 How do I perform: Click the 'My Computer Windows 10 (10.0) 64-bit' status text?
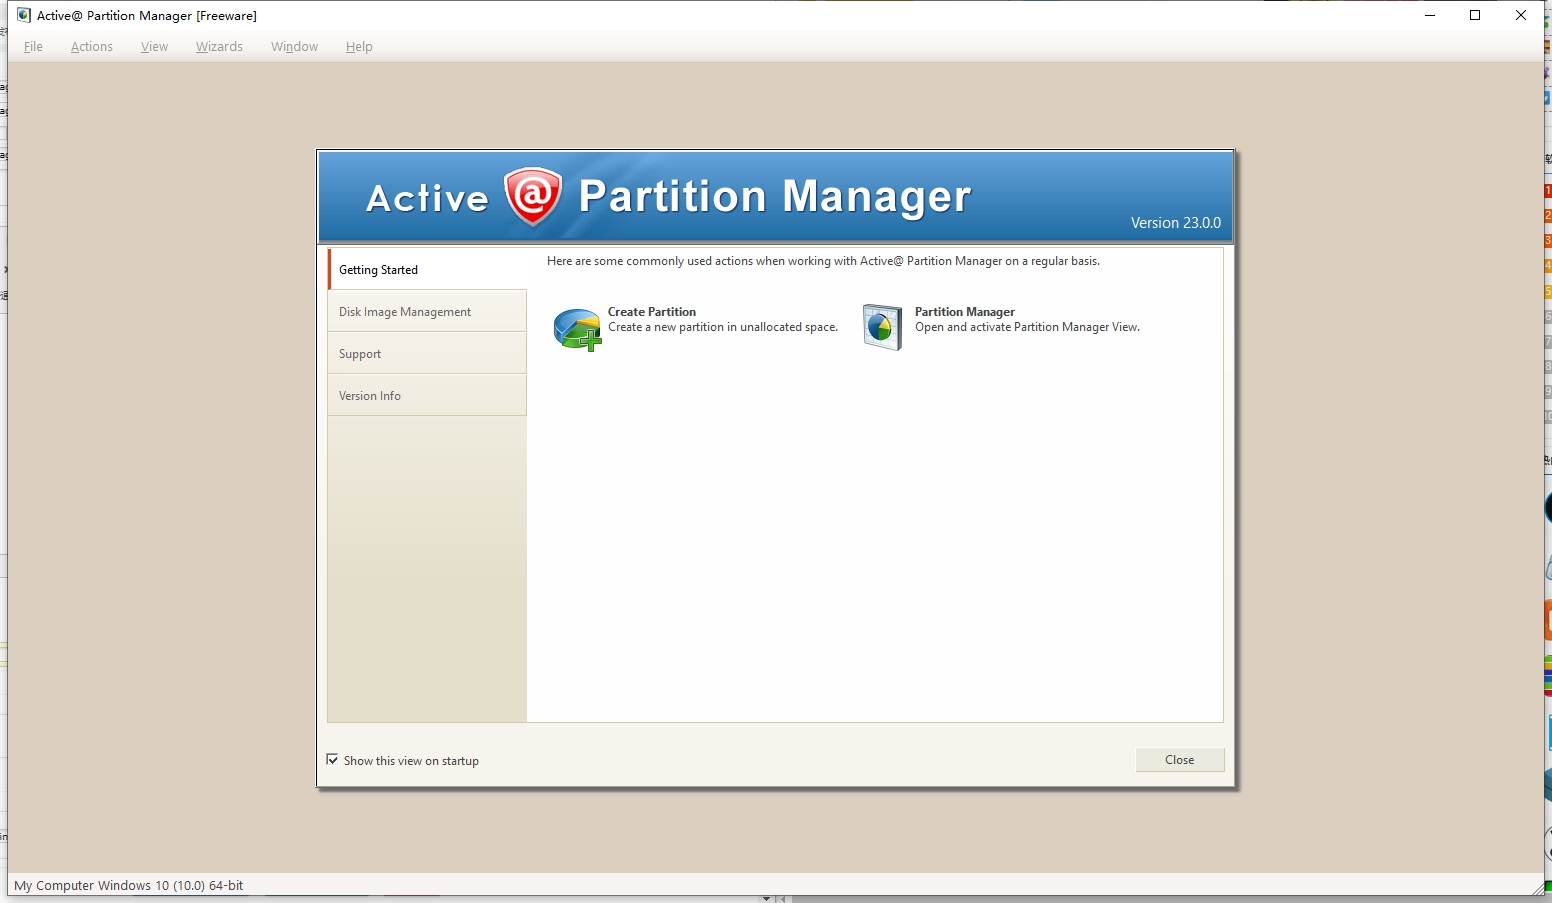(x=129, y=886)
